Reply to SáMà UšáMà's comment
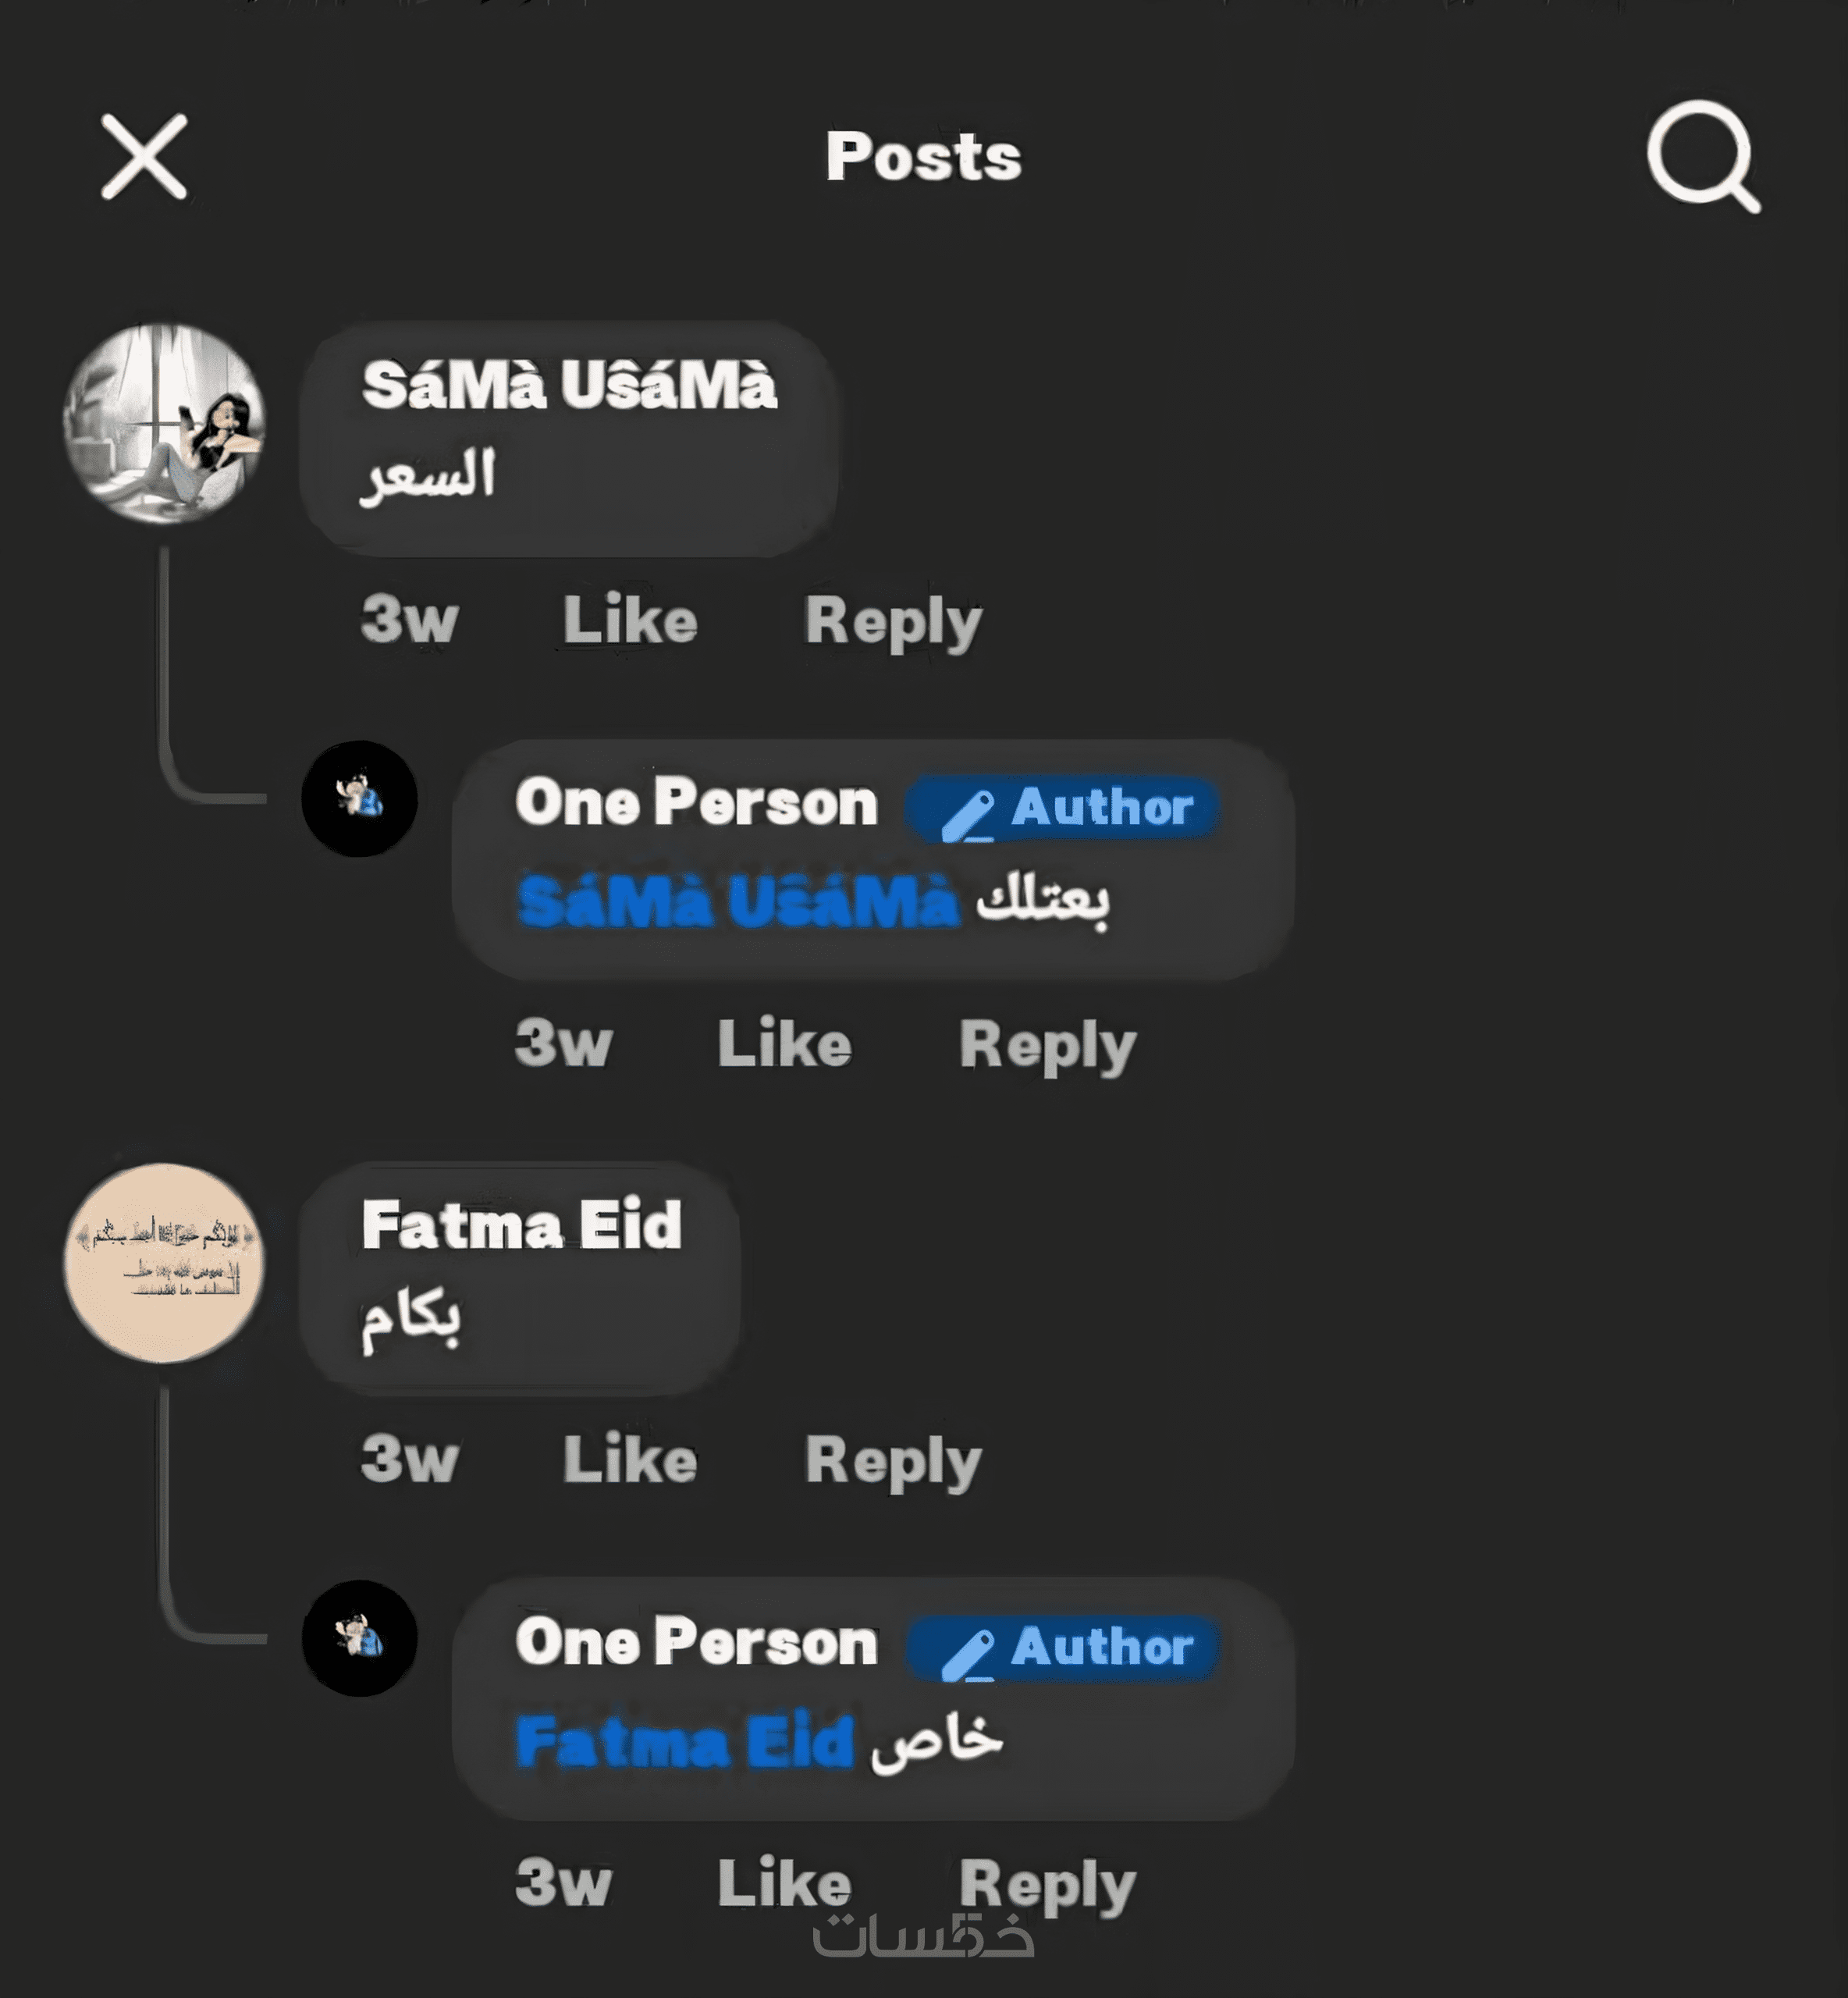This screenshot has width=1848, height=1998. click(x=893, y=622)
